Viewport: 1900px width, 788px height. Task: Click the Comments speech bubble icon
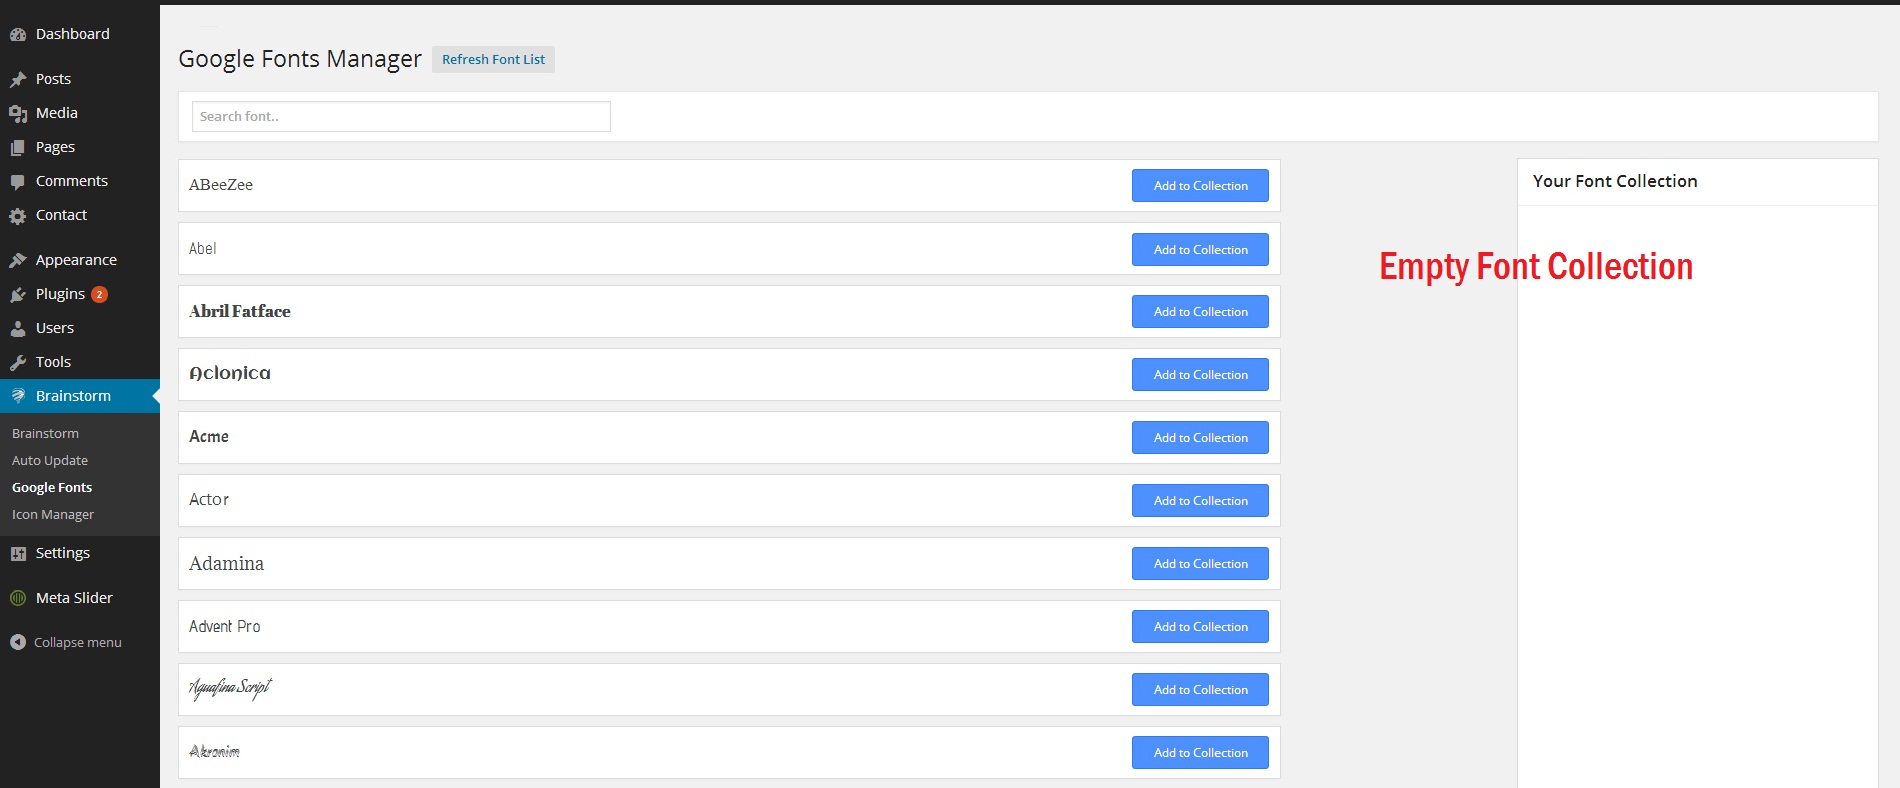pos(18,182)
